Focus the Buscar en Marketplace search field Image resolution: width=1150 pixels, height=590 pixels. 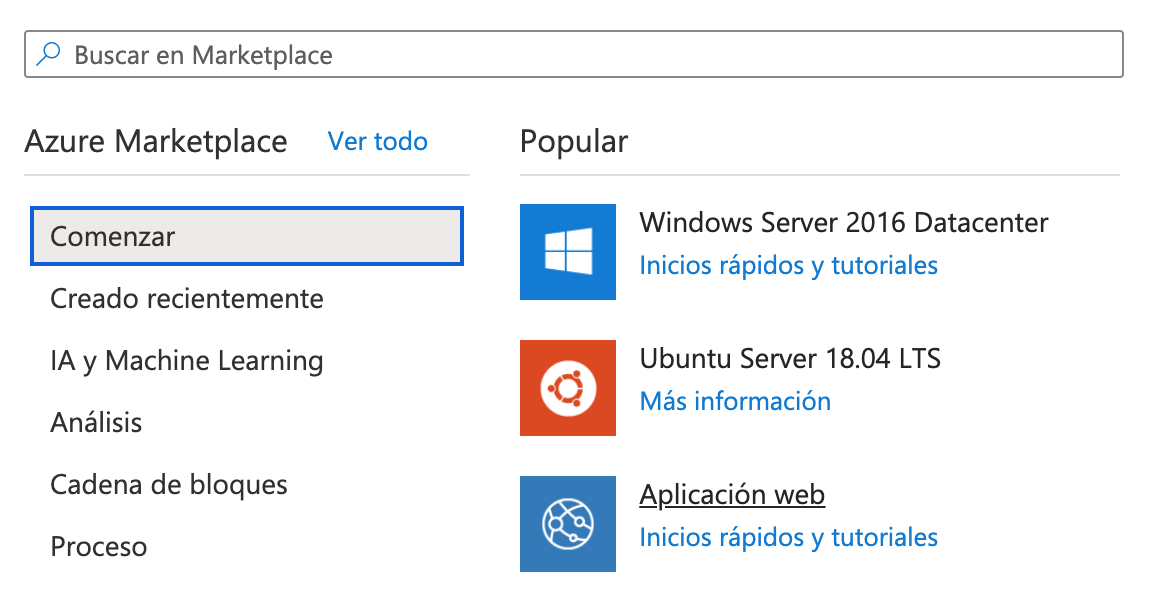(574, 54)
